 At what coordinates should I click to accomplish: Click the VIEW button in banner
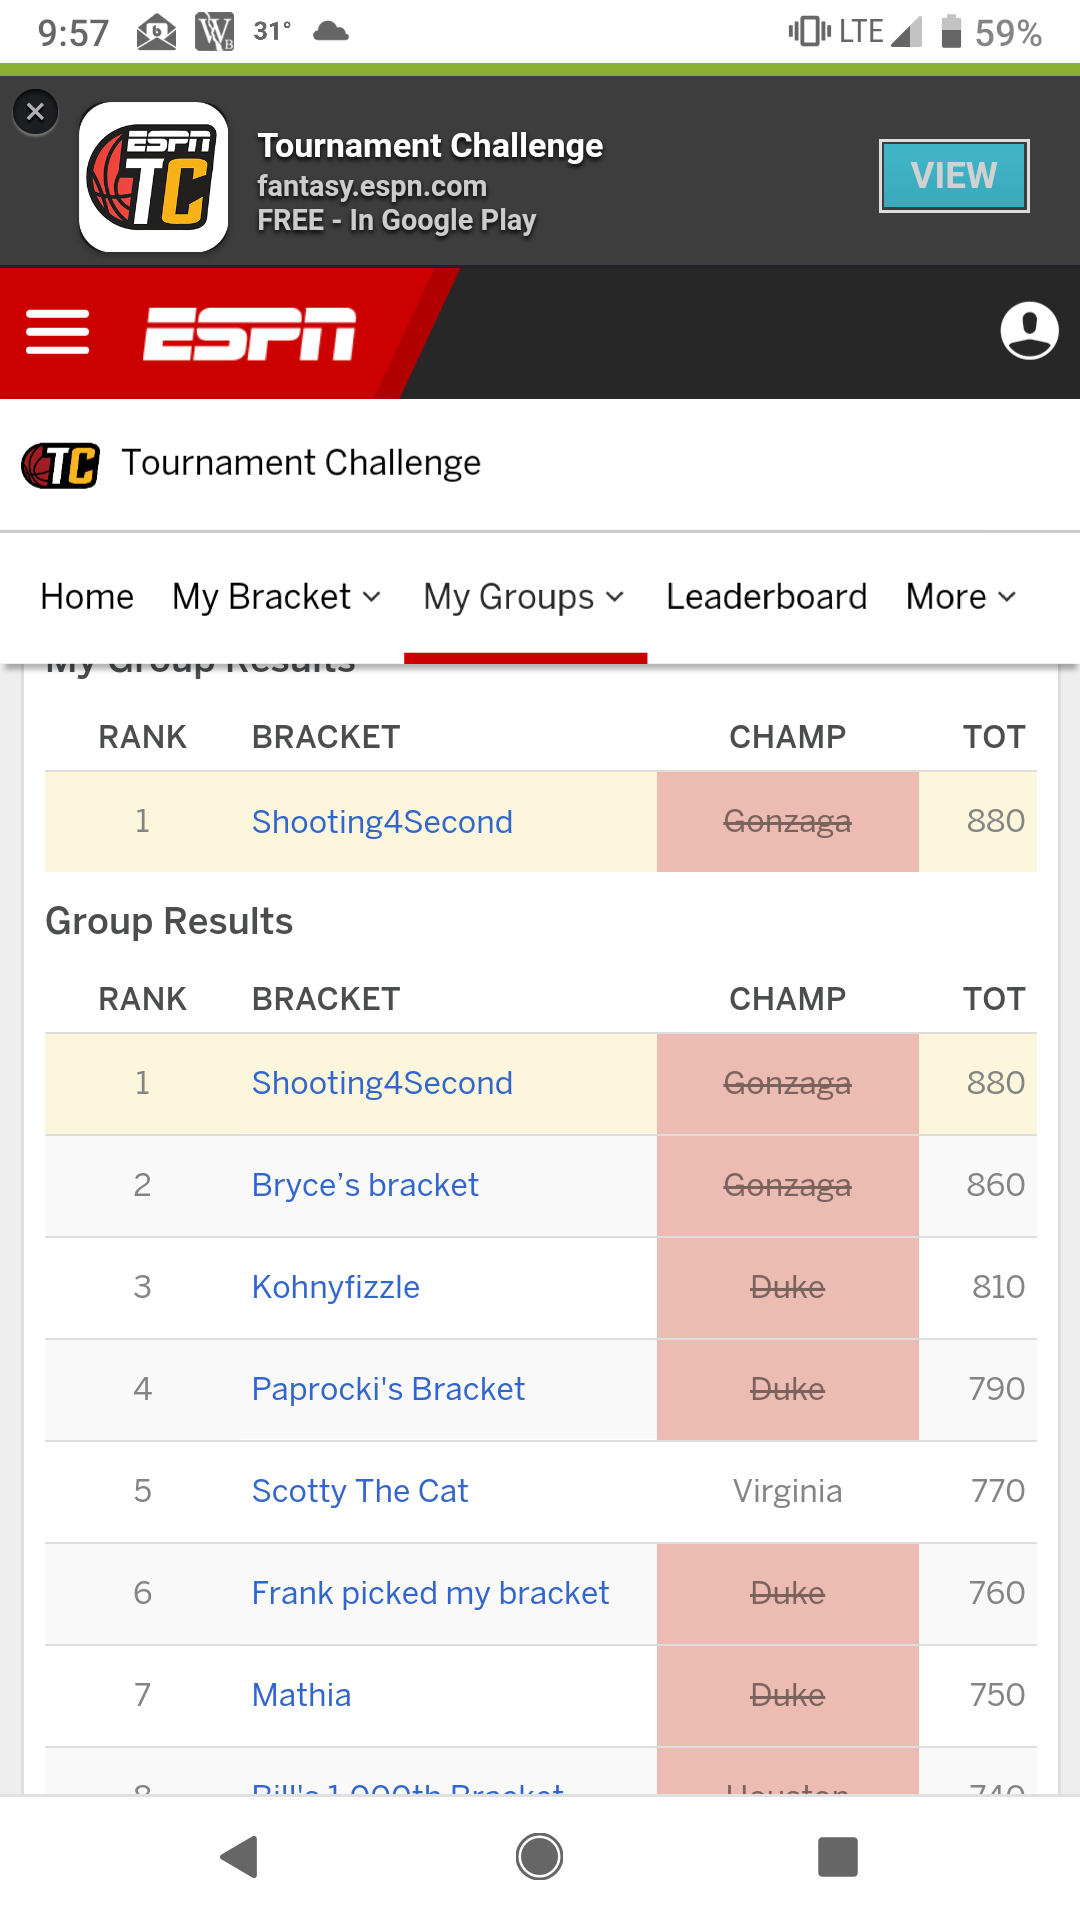point(953,176)
